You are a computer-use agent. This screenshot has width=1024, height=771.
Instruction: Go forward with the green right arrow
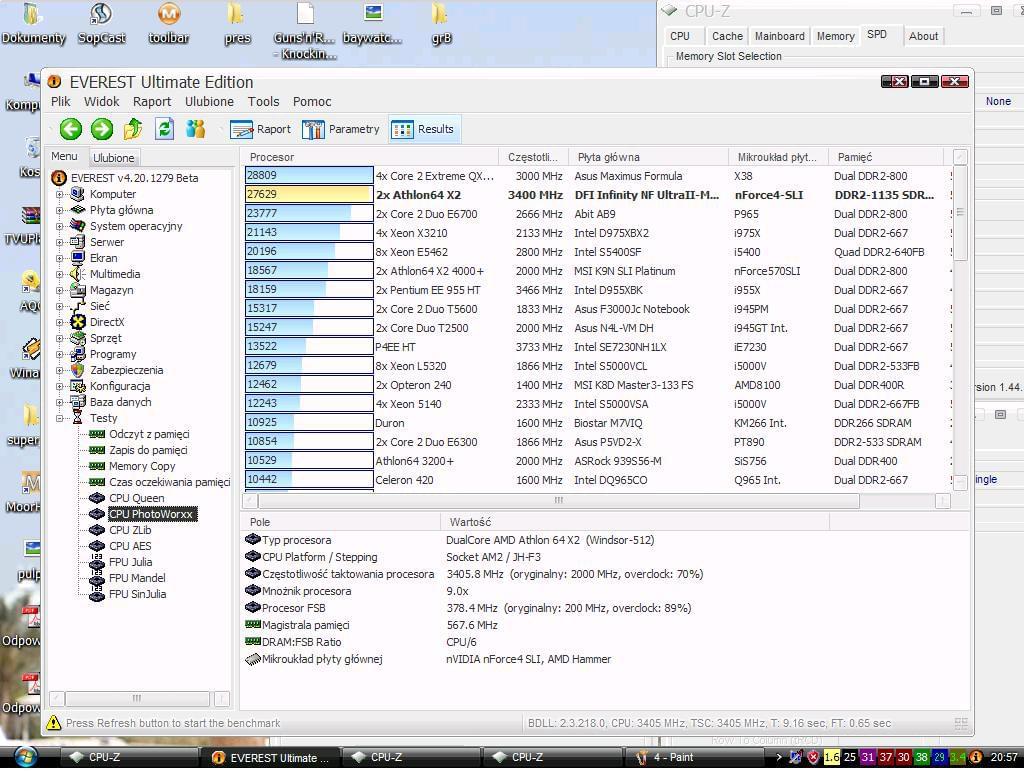click(101, 129)
